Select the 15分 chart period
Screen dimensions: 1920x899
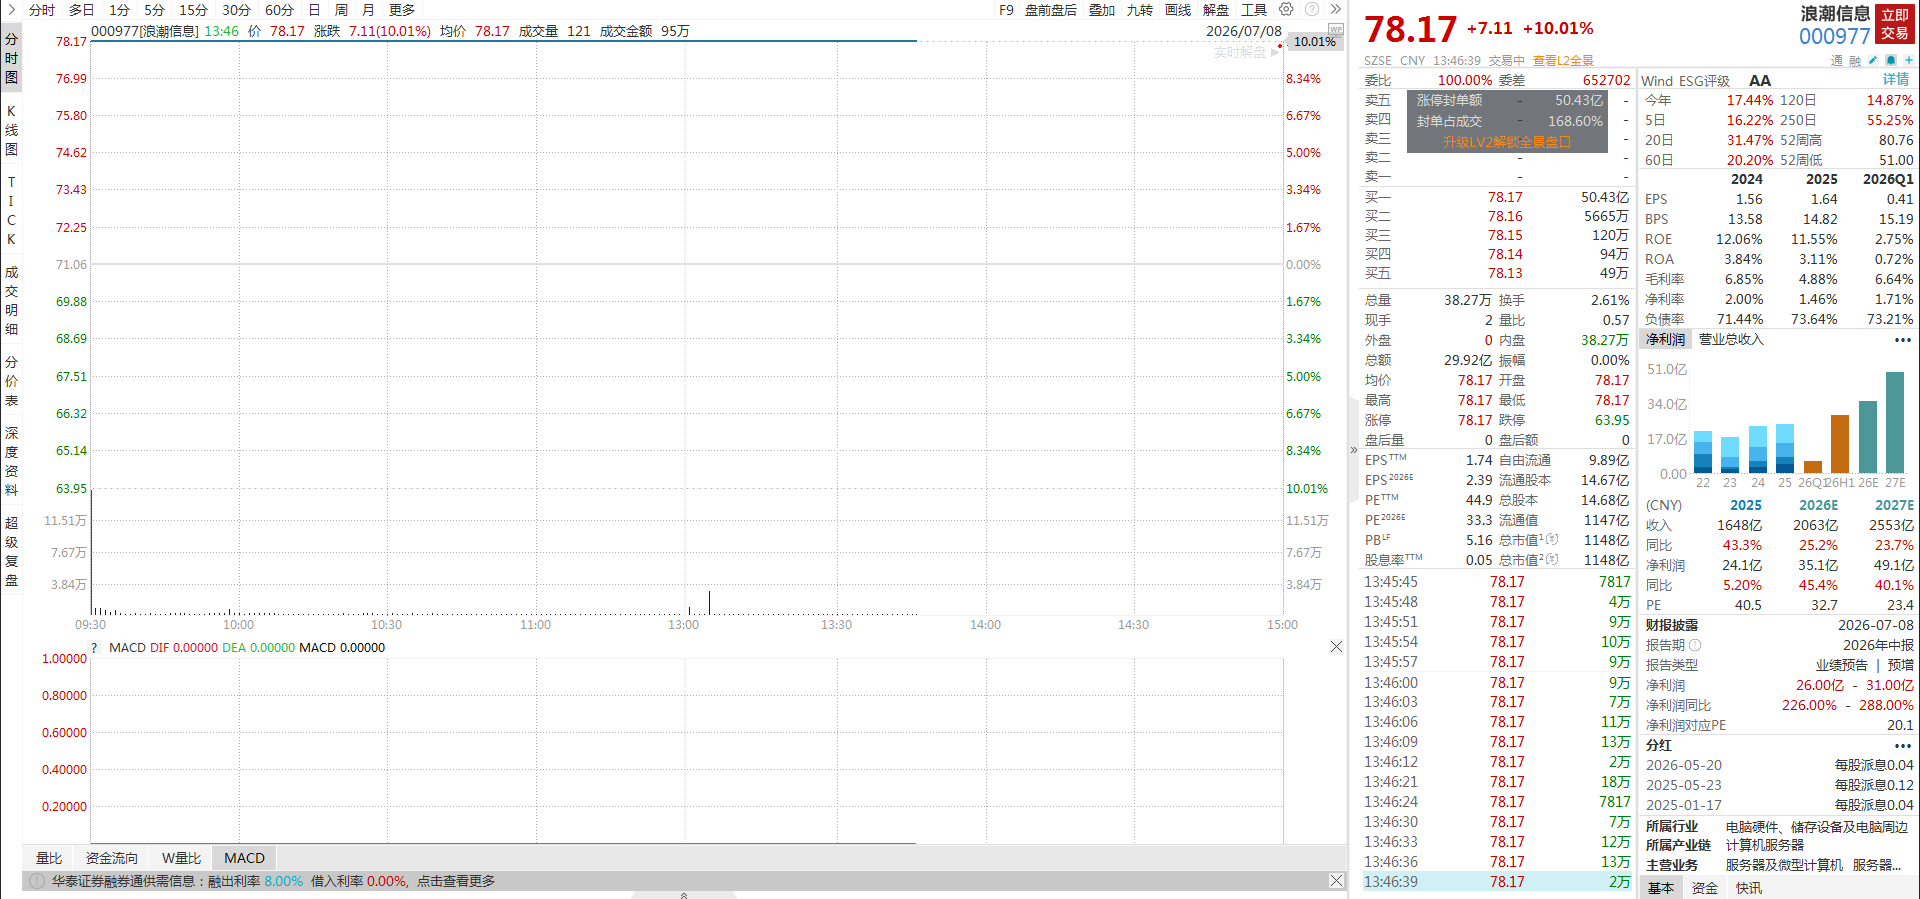(x=193, y=10)
